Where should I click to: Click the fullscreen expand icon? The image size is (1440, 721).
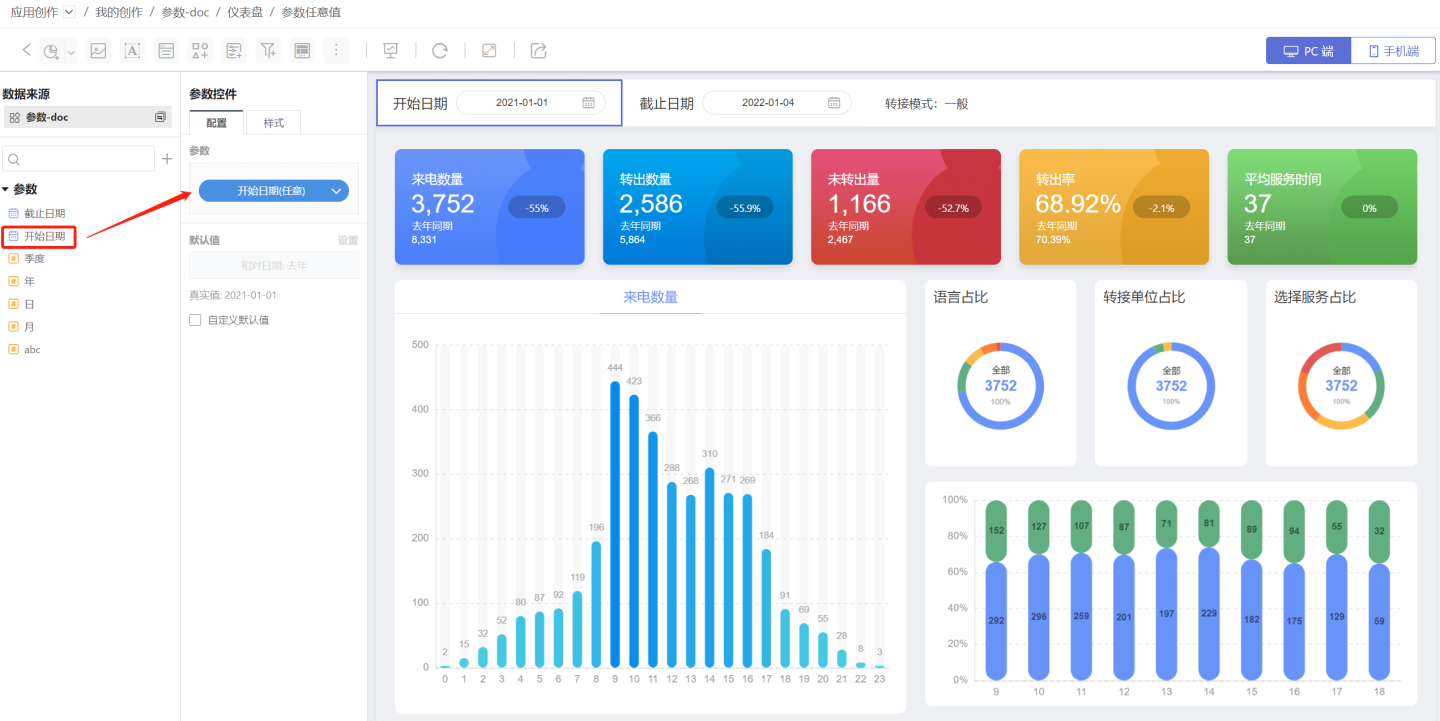point(489,51)
